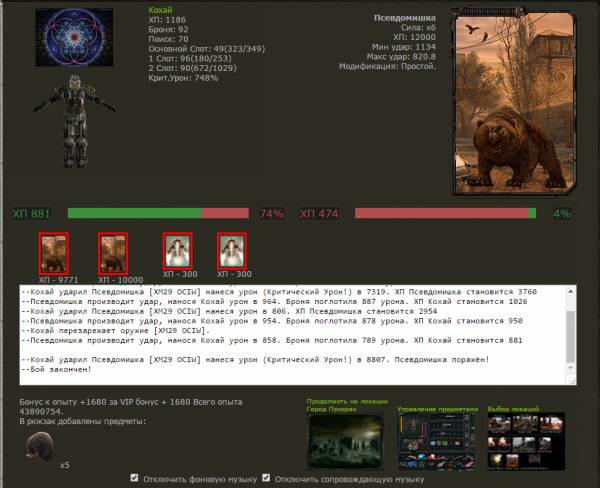
Task: Click the second white creature icon with HP -300
Action: click(x=233, y=252)
